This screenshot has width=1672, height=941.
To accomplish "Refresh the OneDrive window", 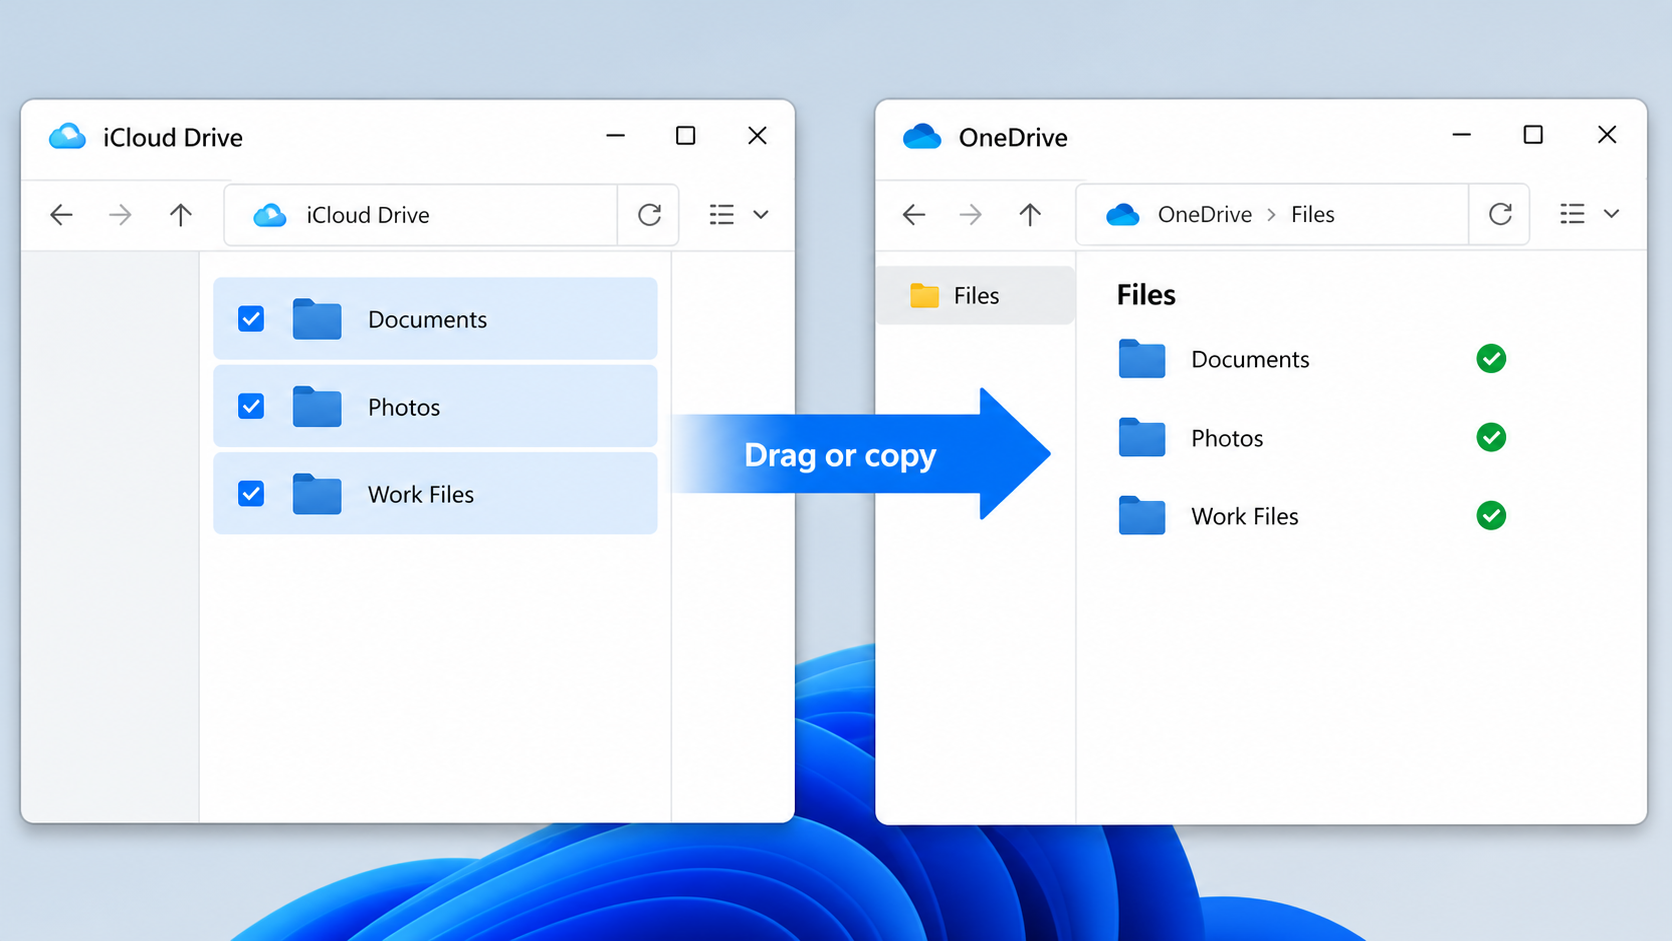I will (x=1500, y=213).
